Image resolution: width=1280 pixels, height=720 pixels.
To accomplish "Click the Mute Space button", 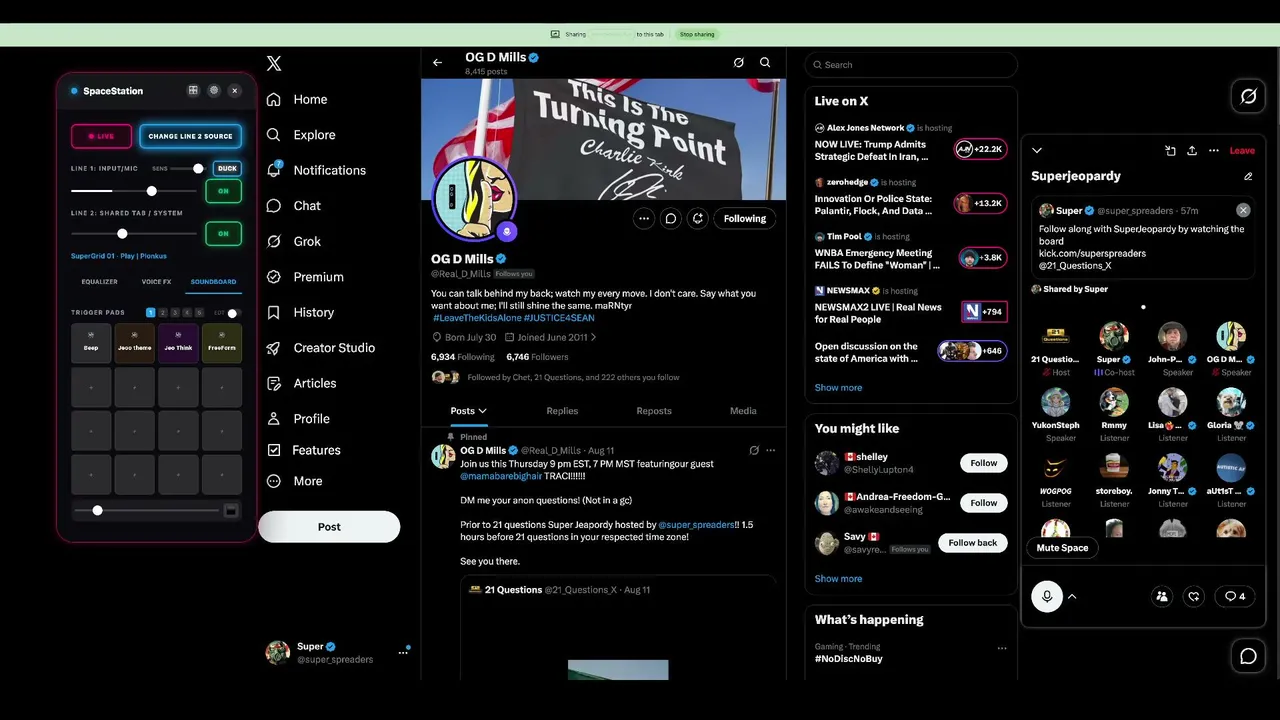I will (x=1062, y=548).
